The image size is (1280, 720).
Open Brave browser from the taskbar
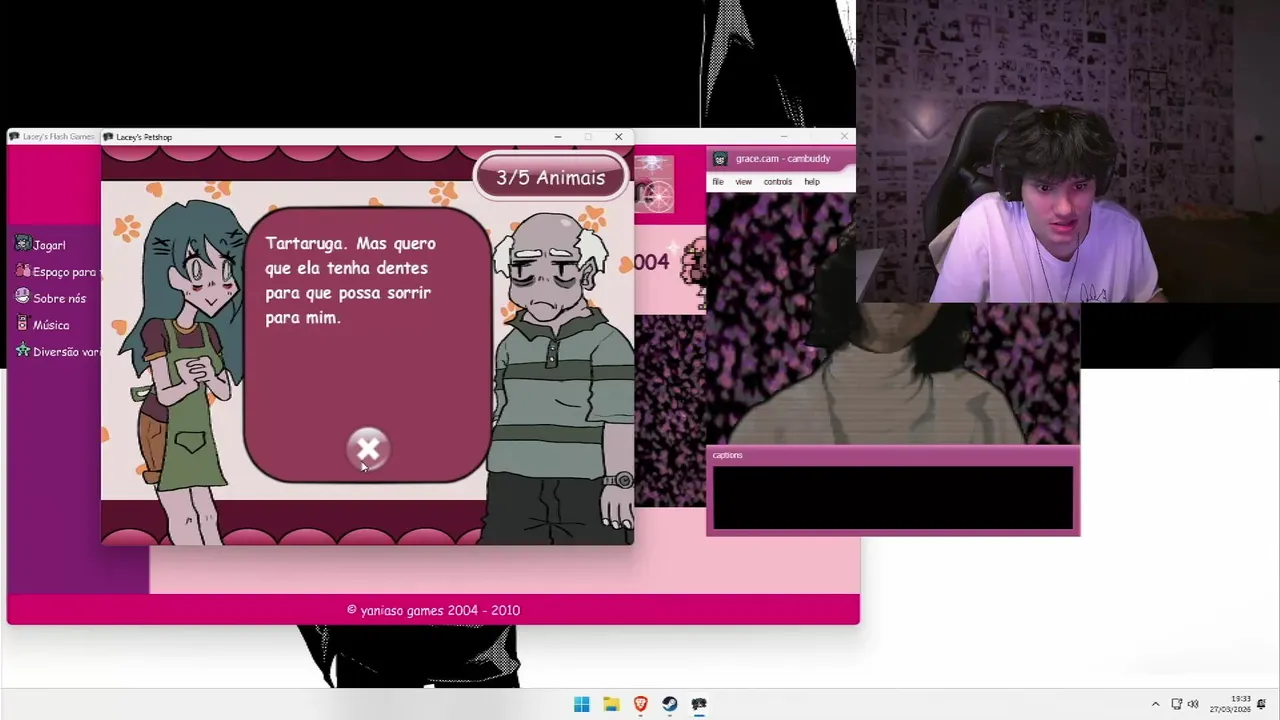pos(640,704)
